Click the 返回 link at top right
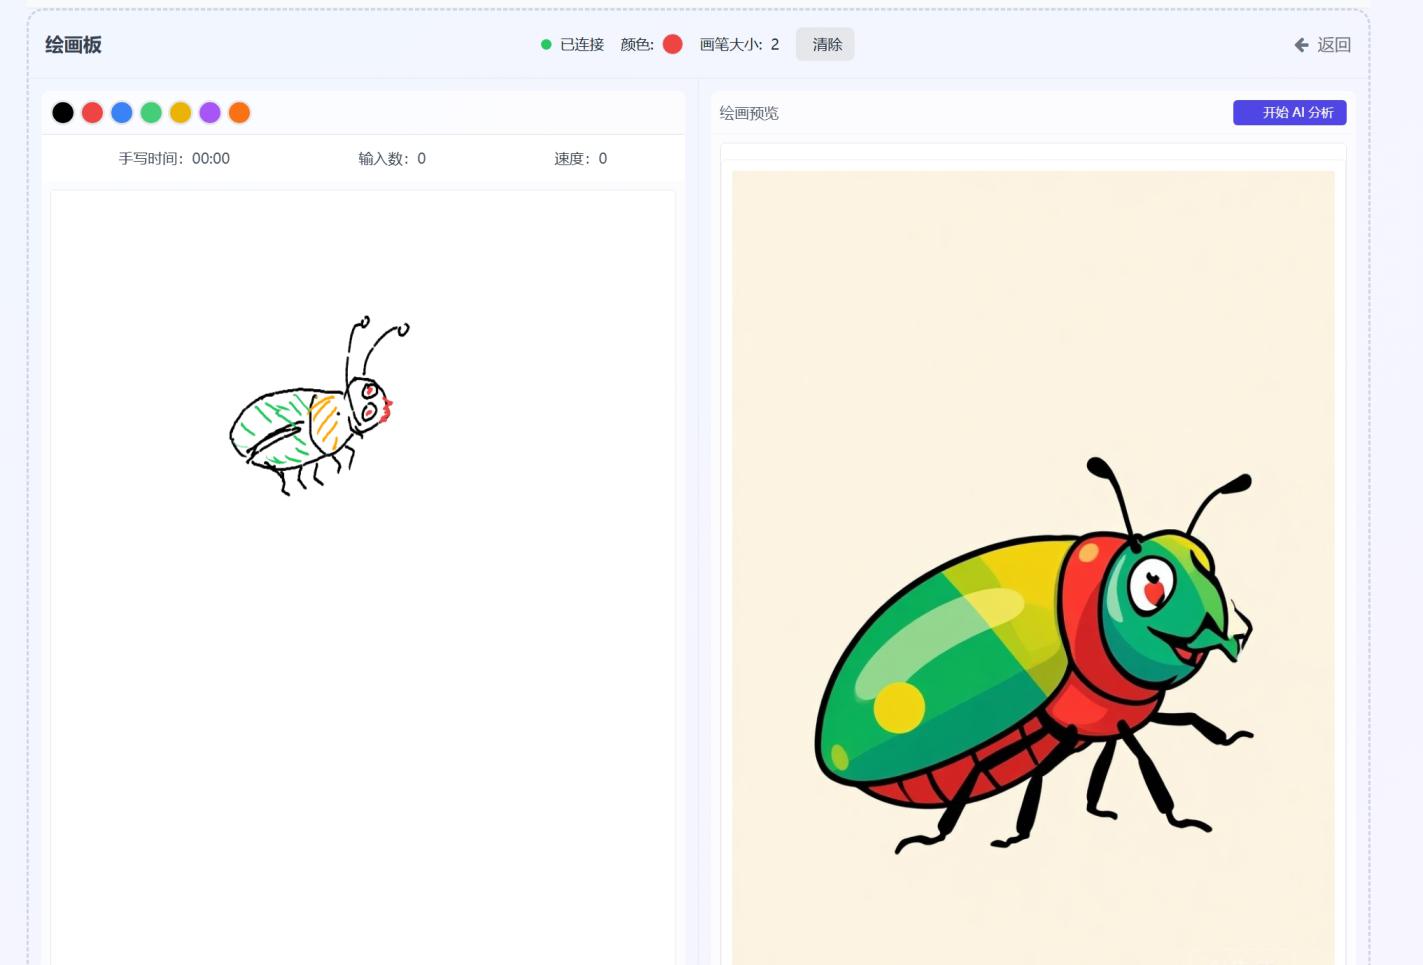This screenshot has width=1423, height=965. pyautogui.click(x=1335, y=45)
